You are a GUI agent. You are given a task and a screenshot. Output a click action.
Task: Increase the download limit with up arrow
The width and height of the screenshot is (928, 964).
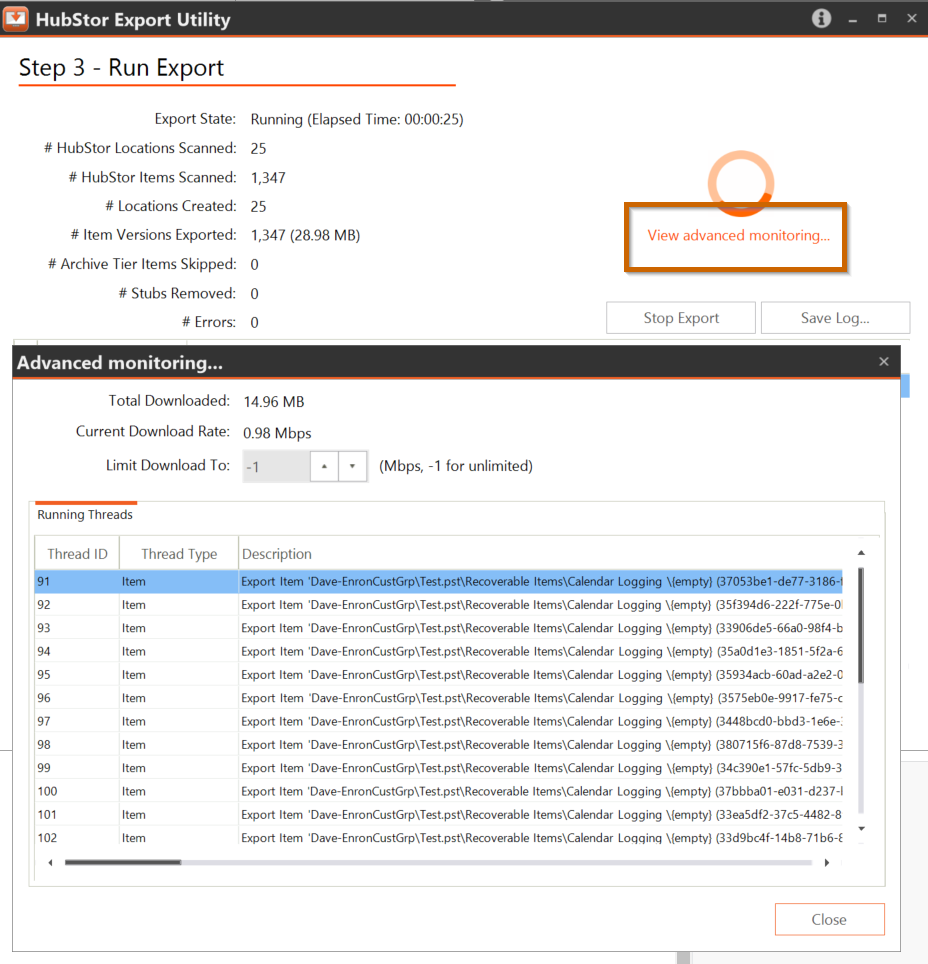324,466
